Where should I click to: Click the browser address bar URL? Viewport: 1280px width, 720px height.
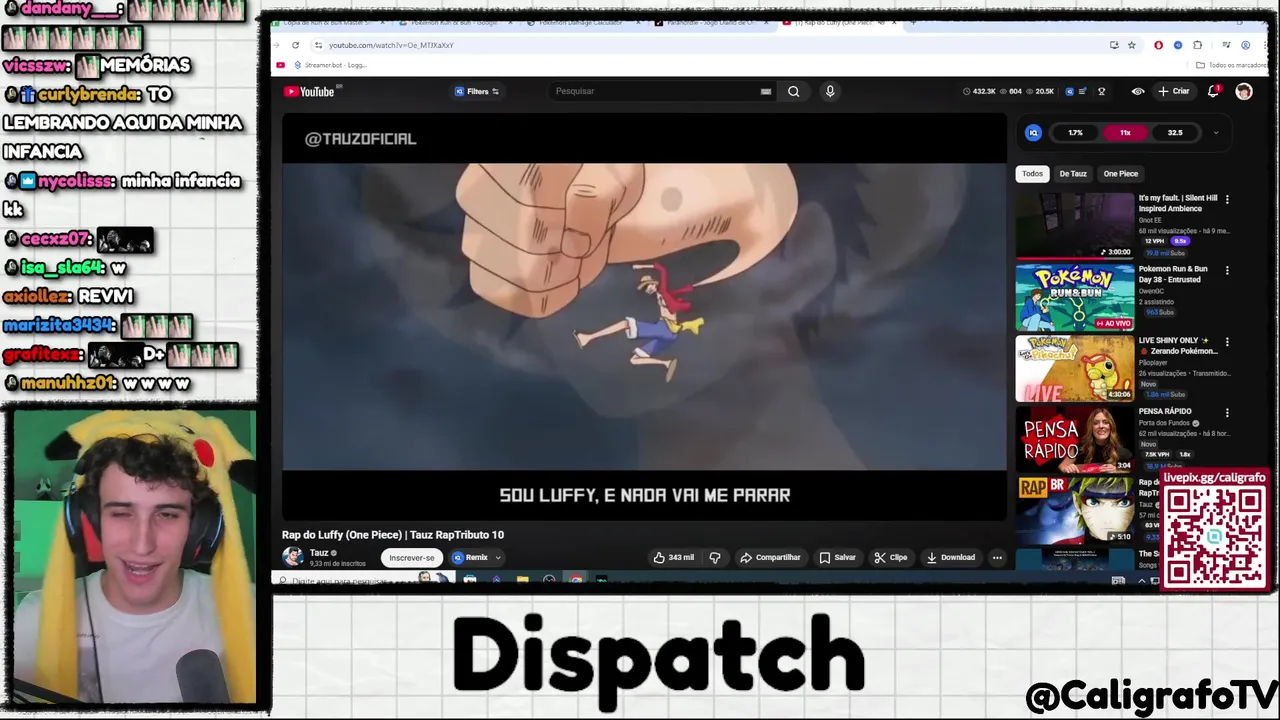(391, 45)
